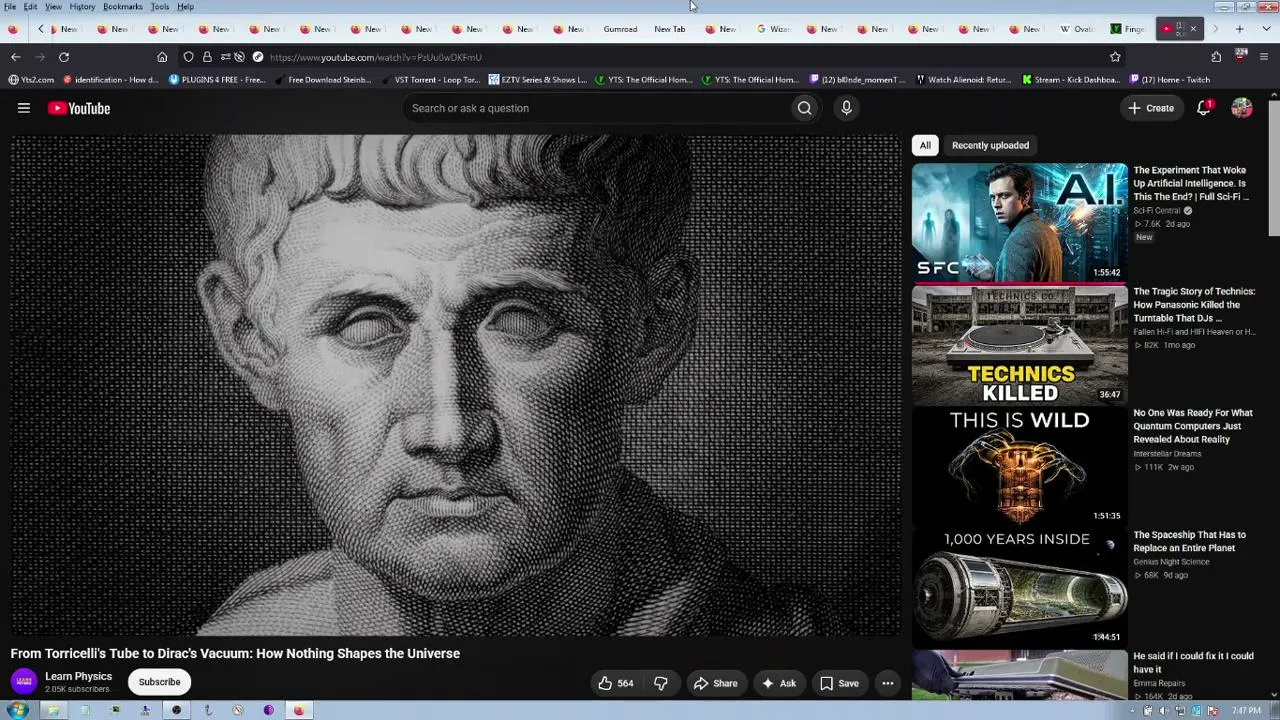Open the browser extensions puzzle icon
Viewport: 1280px width, 720px height.
click(1216, 57)
